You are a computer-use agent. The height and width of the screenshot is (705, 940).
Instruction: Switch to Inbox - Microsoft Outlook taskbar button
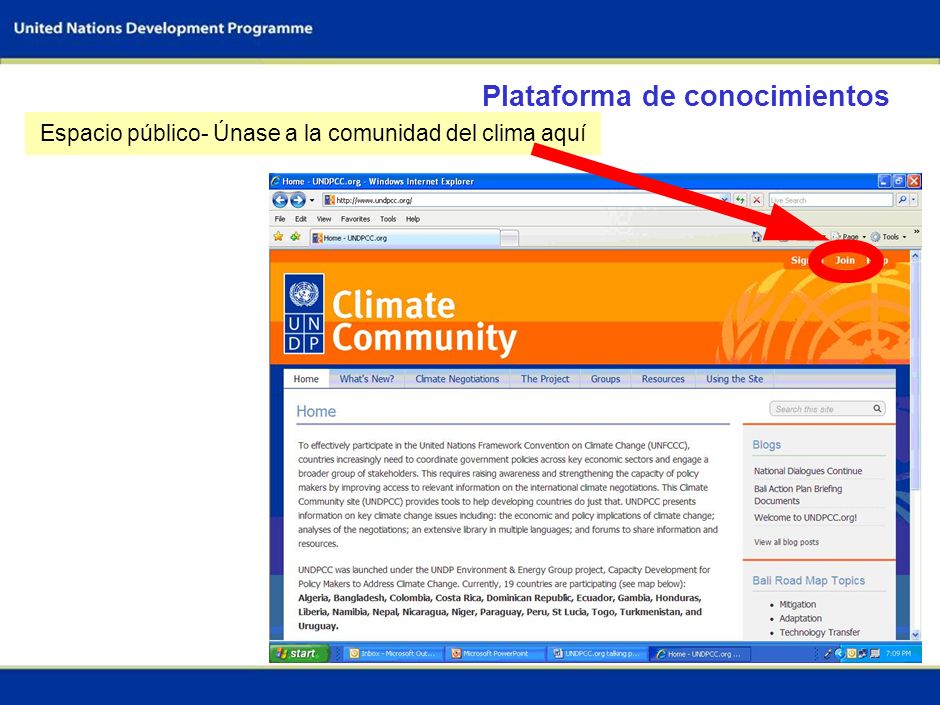coord(393,653)
